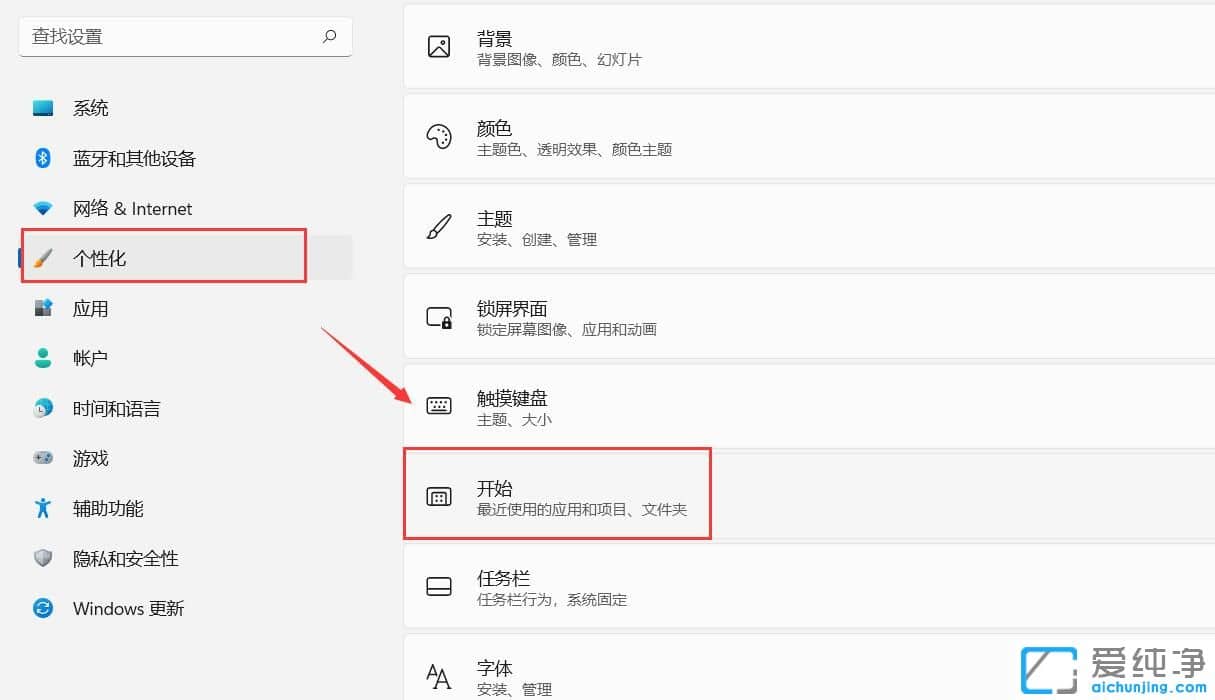Click the 背景图像、颜色、幻灯片 description
The height and width of the screenshot is (700, 1215).
coord(560,60)
